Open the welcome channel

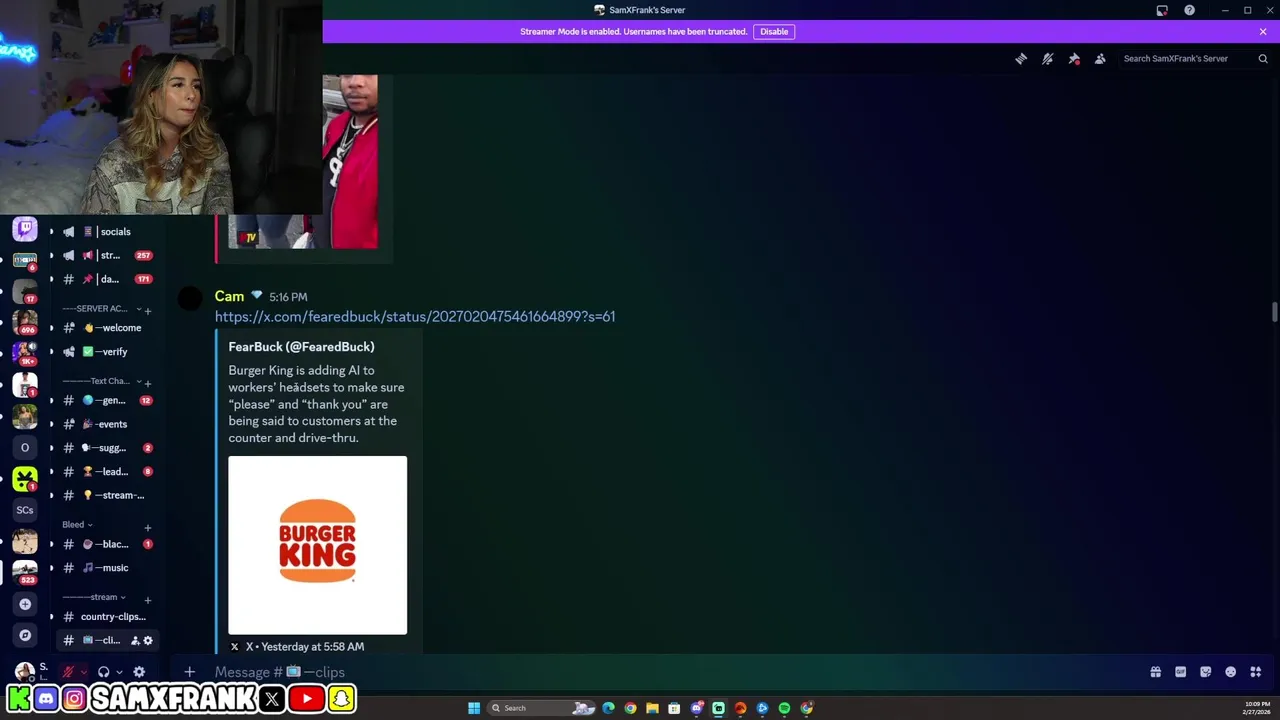point(106,328)
